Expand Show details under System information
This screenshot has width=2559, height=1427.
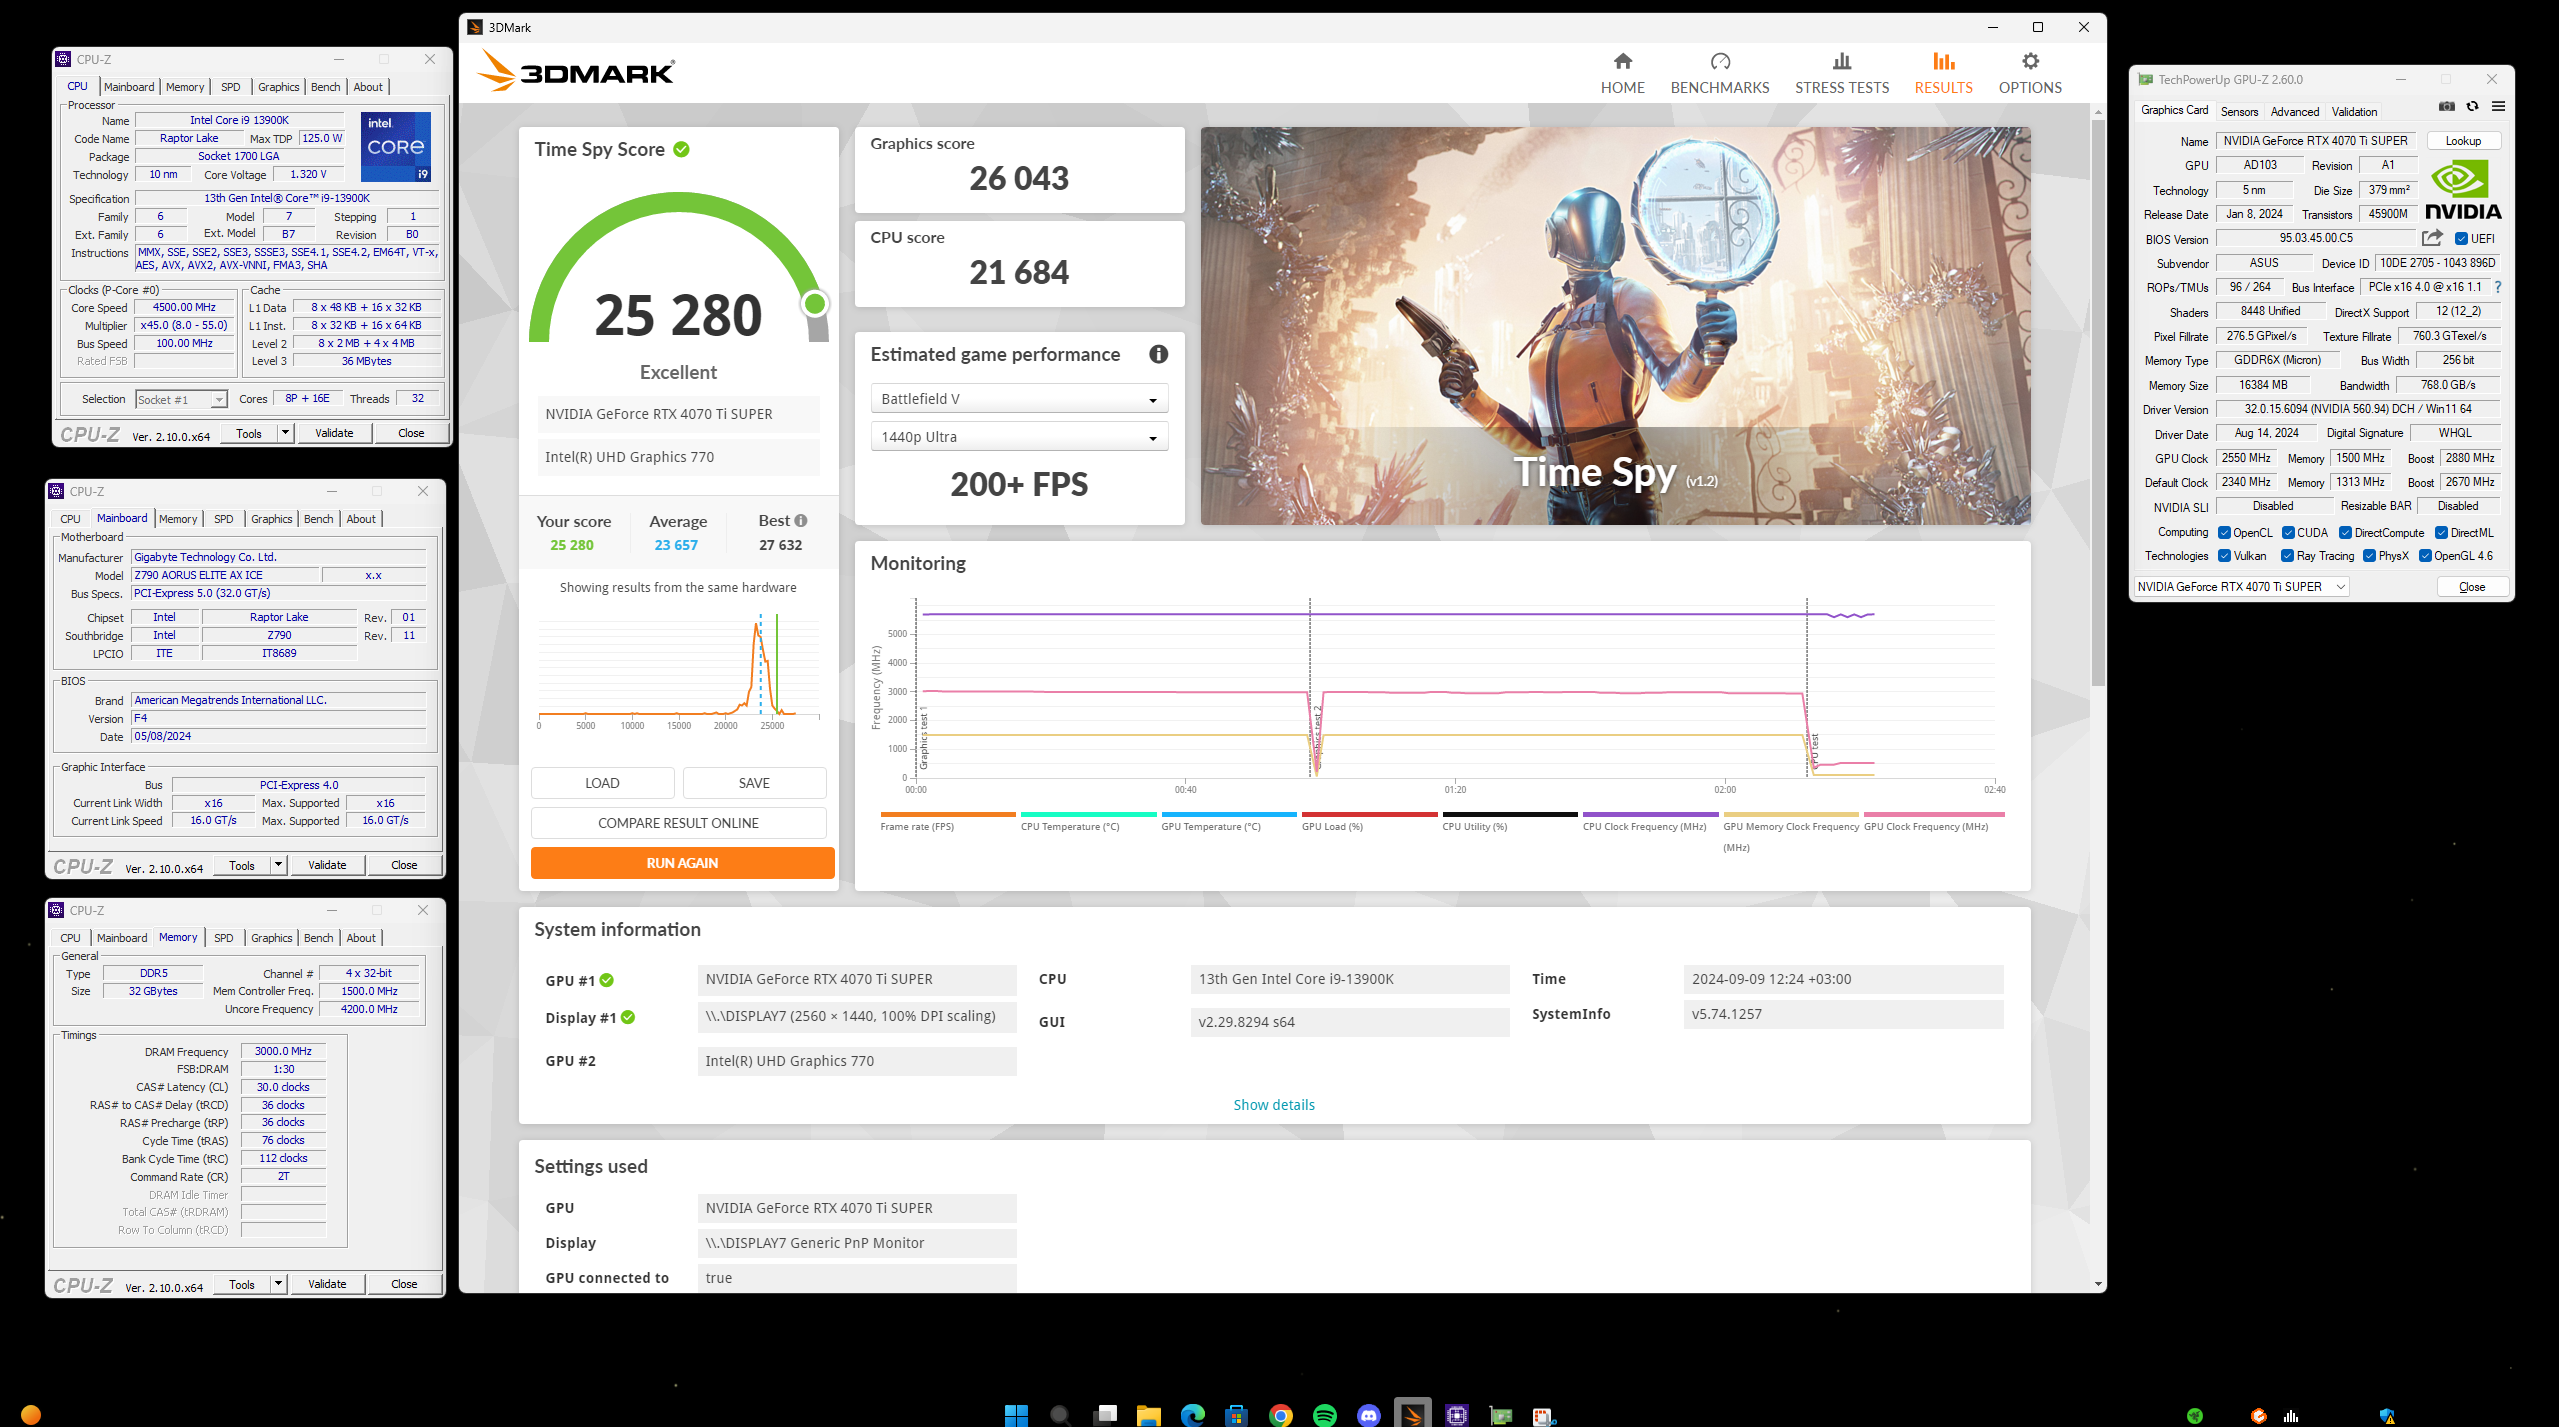pos(1273,1104)
